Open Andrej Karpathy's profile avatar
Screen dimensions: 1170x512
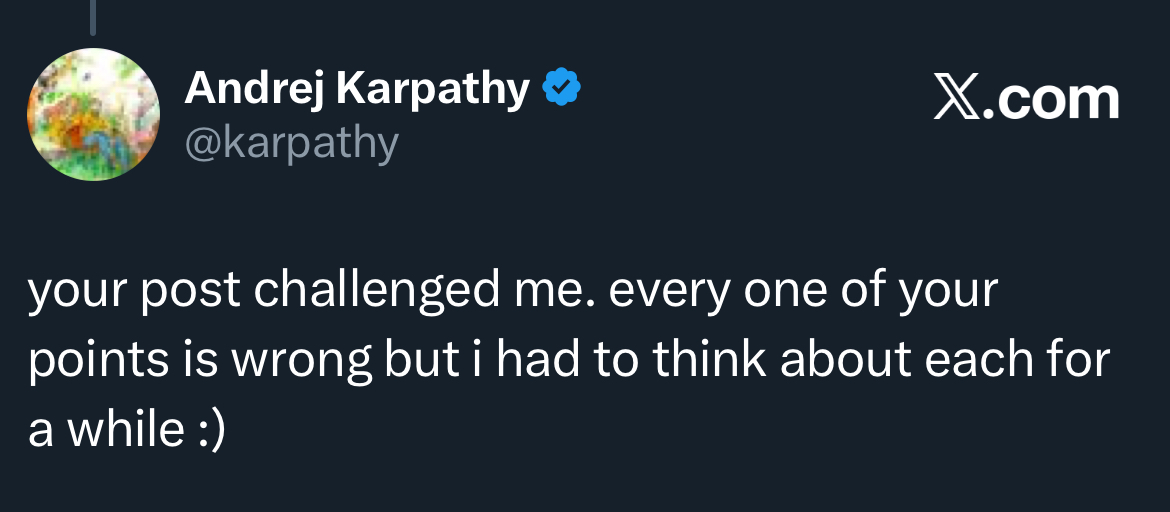(93, 114)
